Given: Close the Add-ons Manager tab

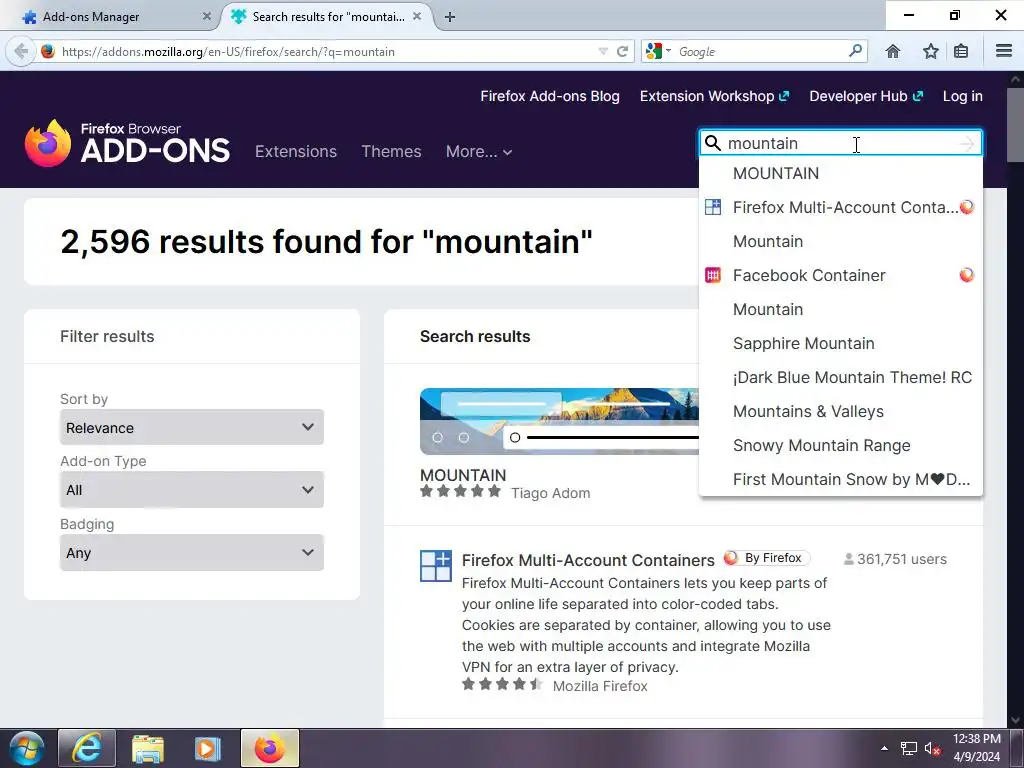Looking at the screenshot, I should point(206,16).
